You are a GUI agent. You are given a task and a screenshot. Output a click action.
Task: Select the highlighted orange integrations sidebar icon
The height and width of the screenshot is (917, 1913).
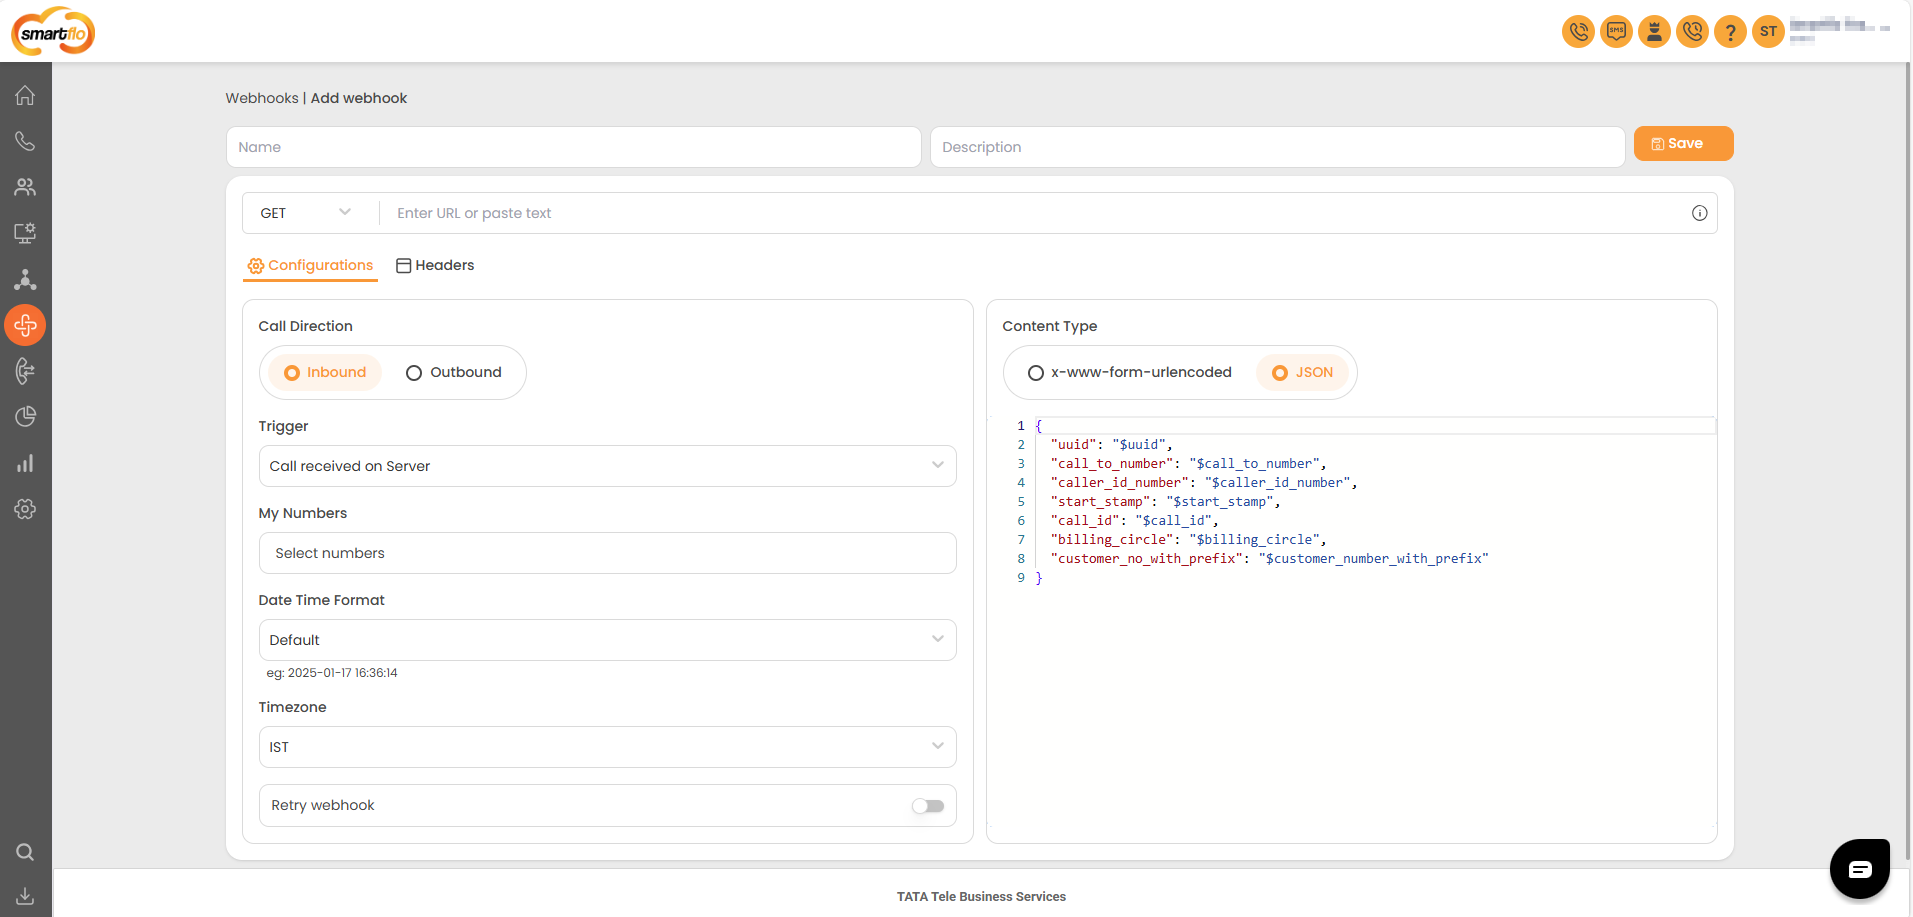pyautogui.click(x=25, y=325)
